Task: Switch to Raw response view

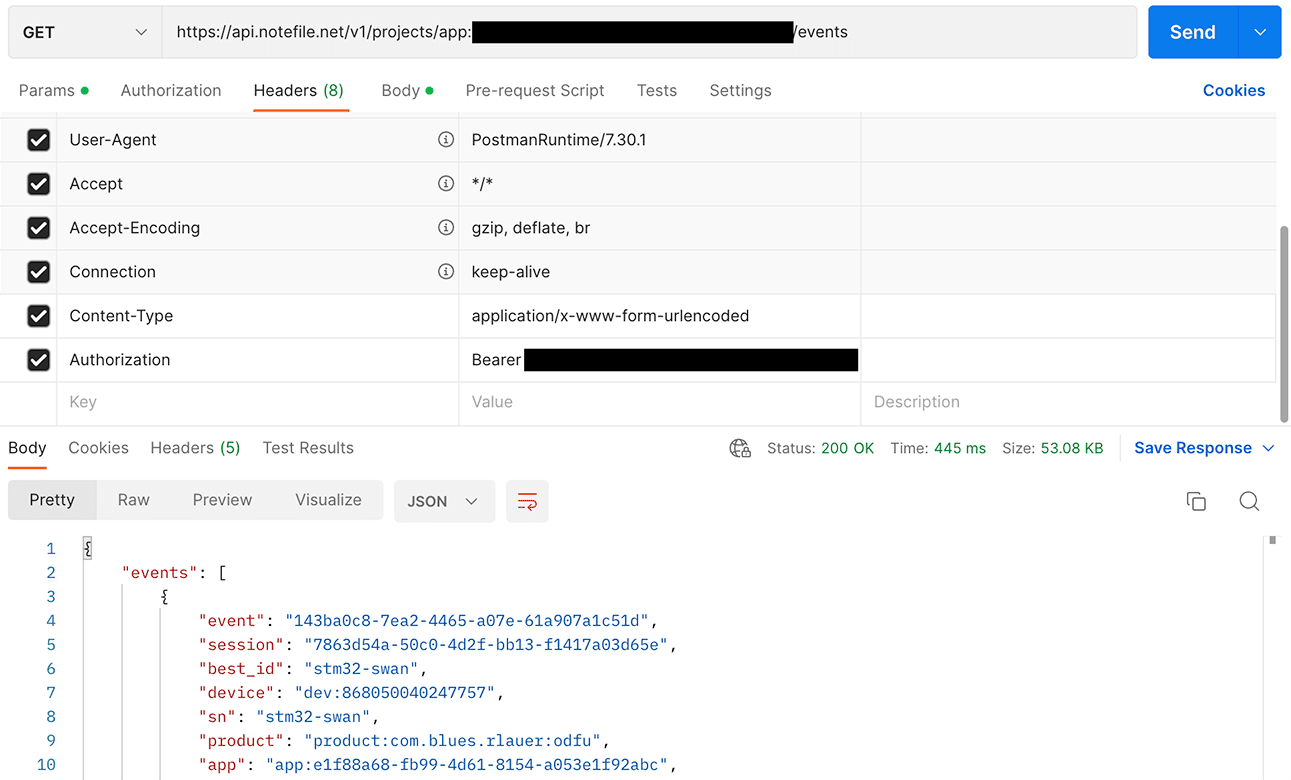Action: point(133,500)
